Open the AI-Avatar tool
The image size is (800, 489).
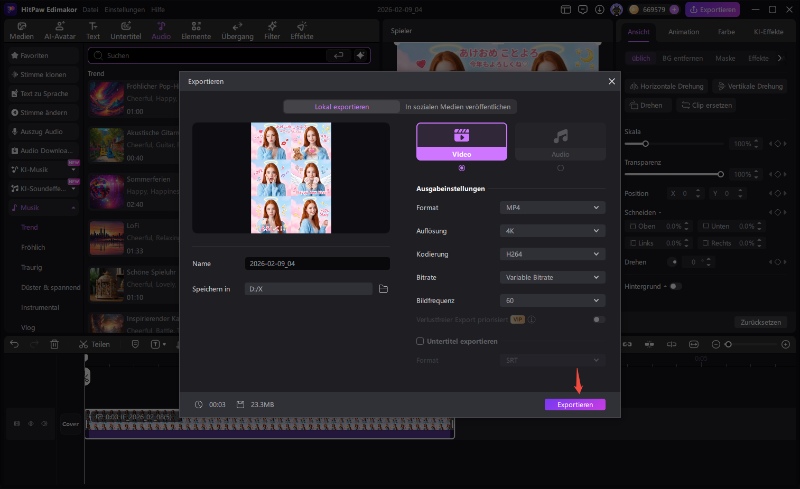[x=60, y=31]
